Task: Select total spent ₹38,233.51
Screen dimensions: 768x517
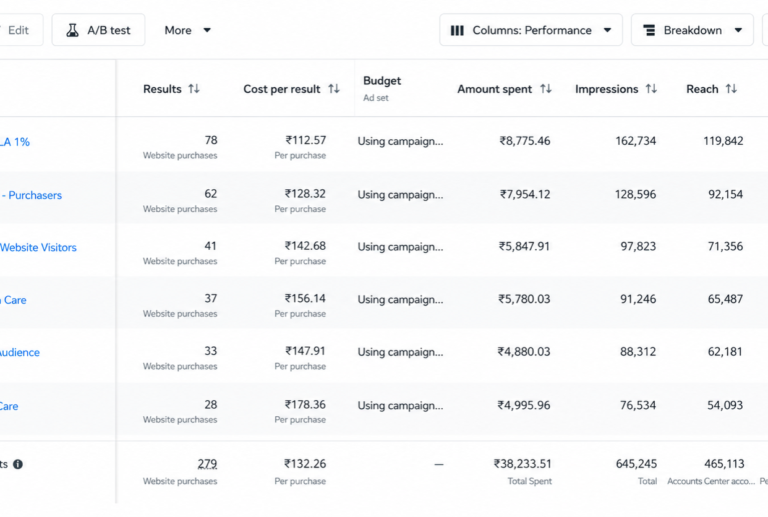Action: tap(523, 464)
